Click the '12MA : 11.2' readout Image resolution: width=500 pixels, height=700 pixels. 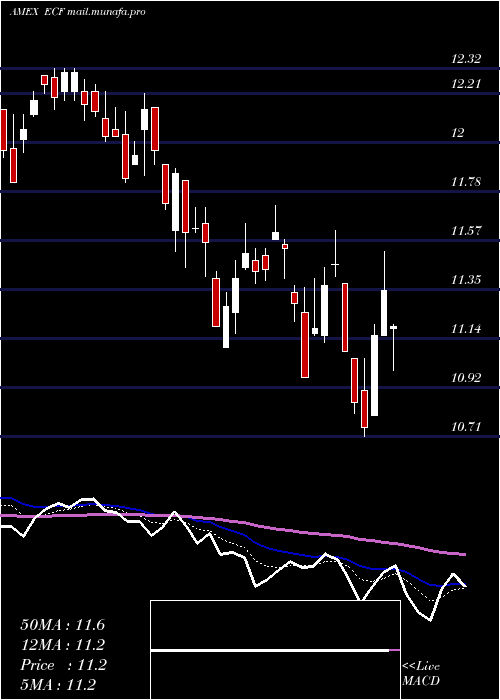62,645
